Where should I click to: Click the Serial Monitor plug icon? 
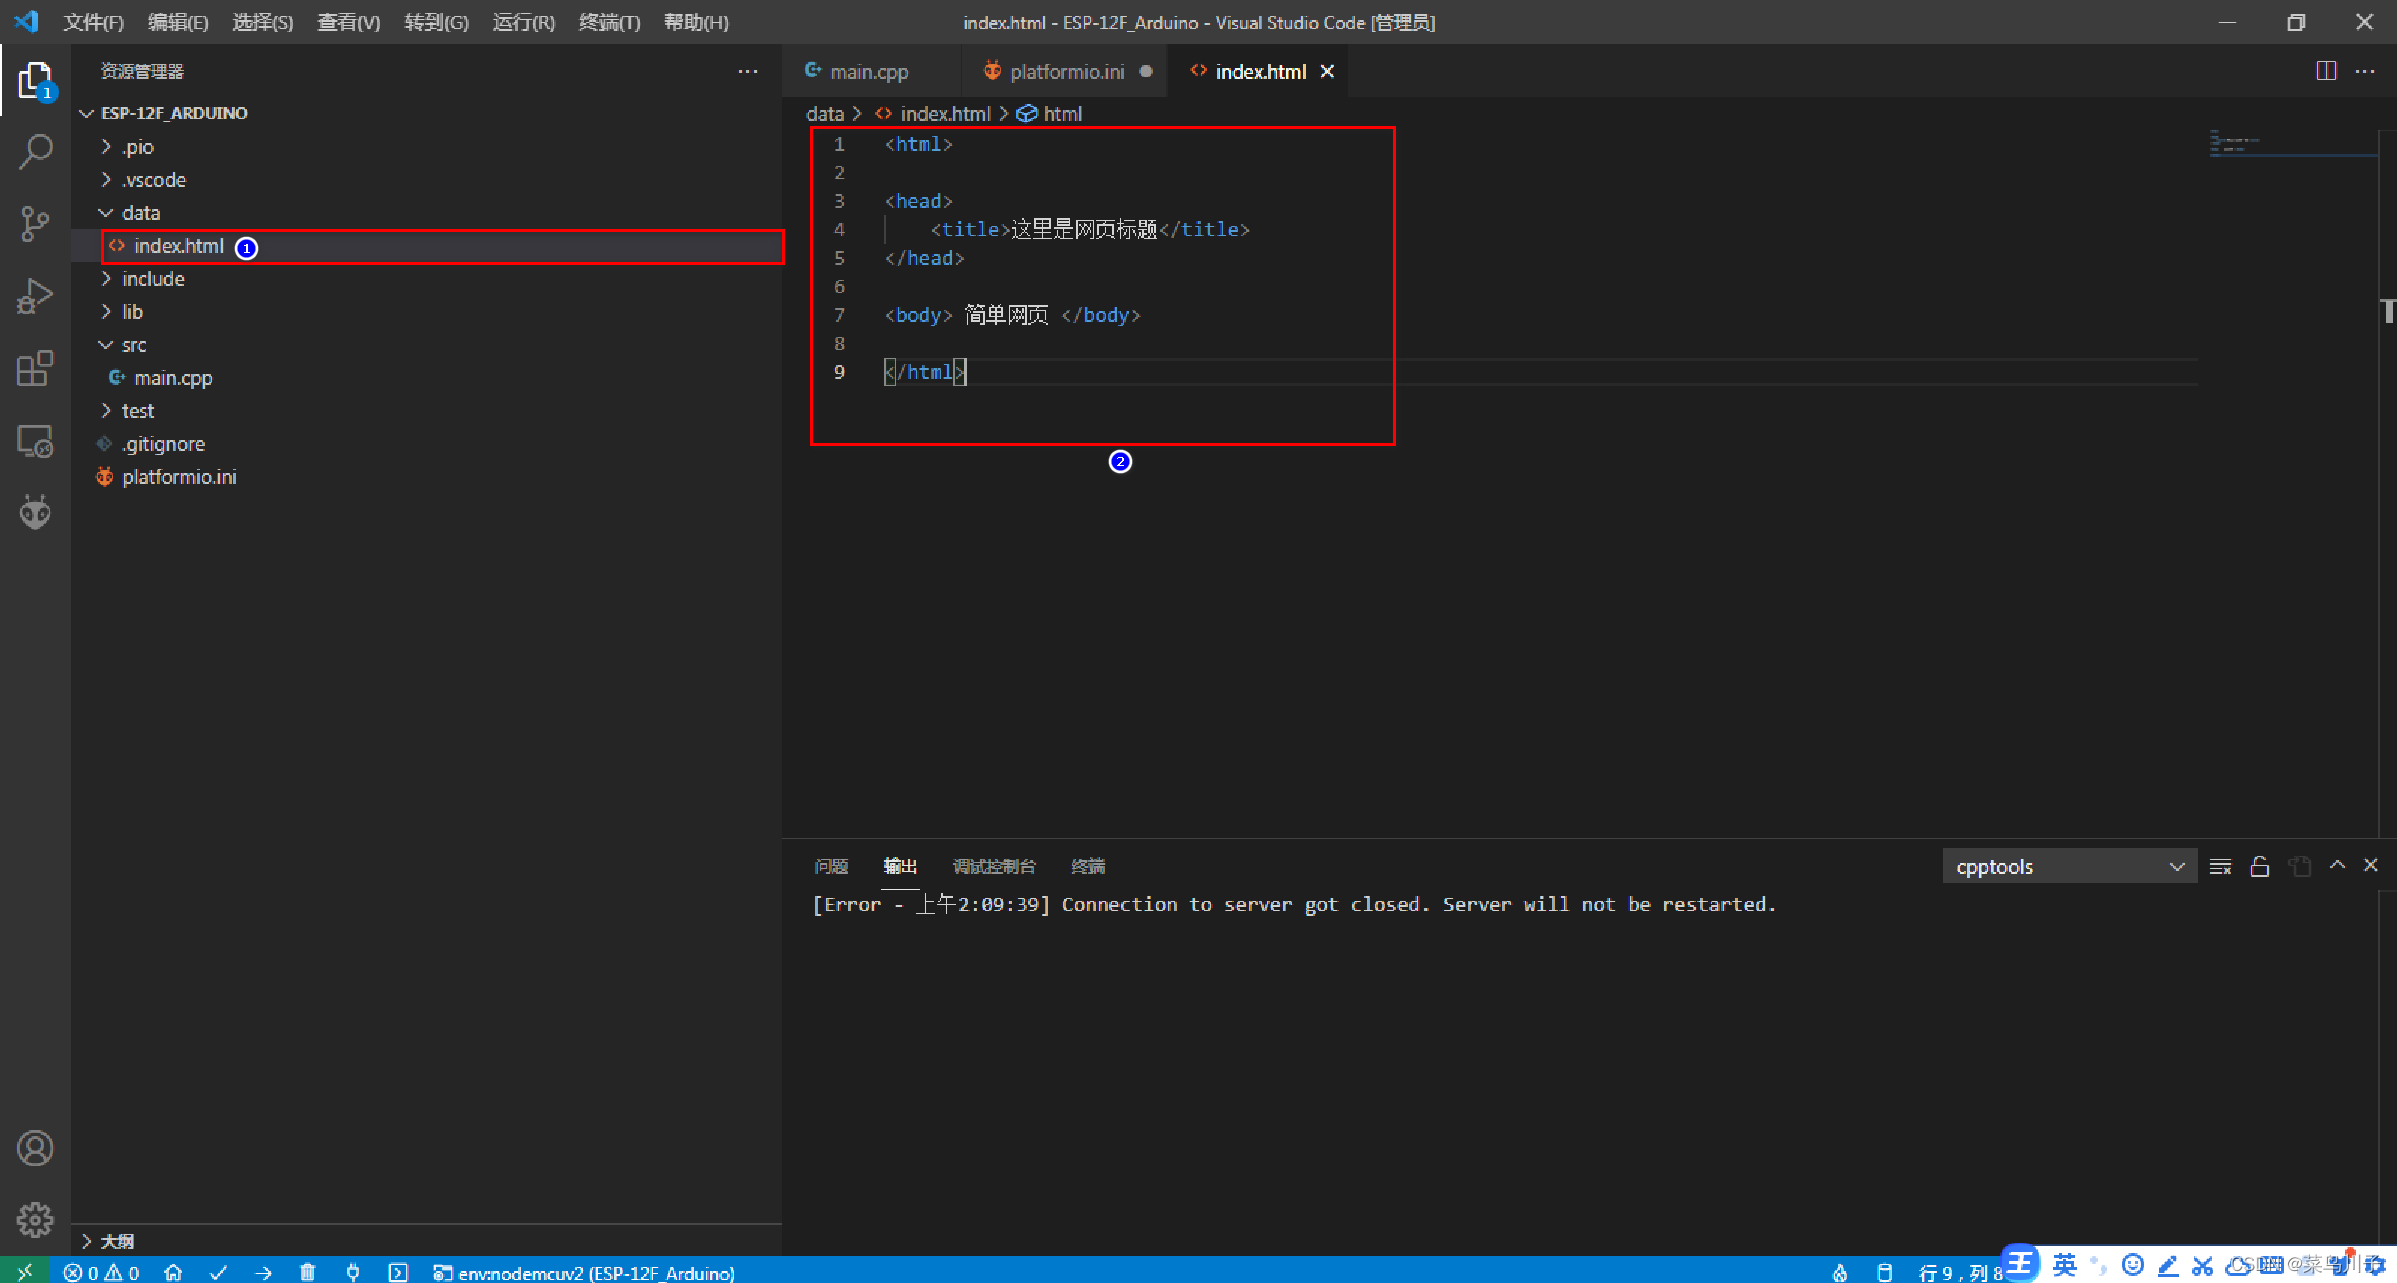click(x=353, y=1272)
